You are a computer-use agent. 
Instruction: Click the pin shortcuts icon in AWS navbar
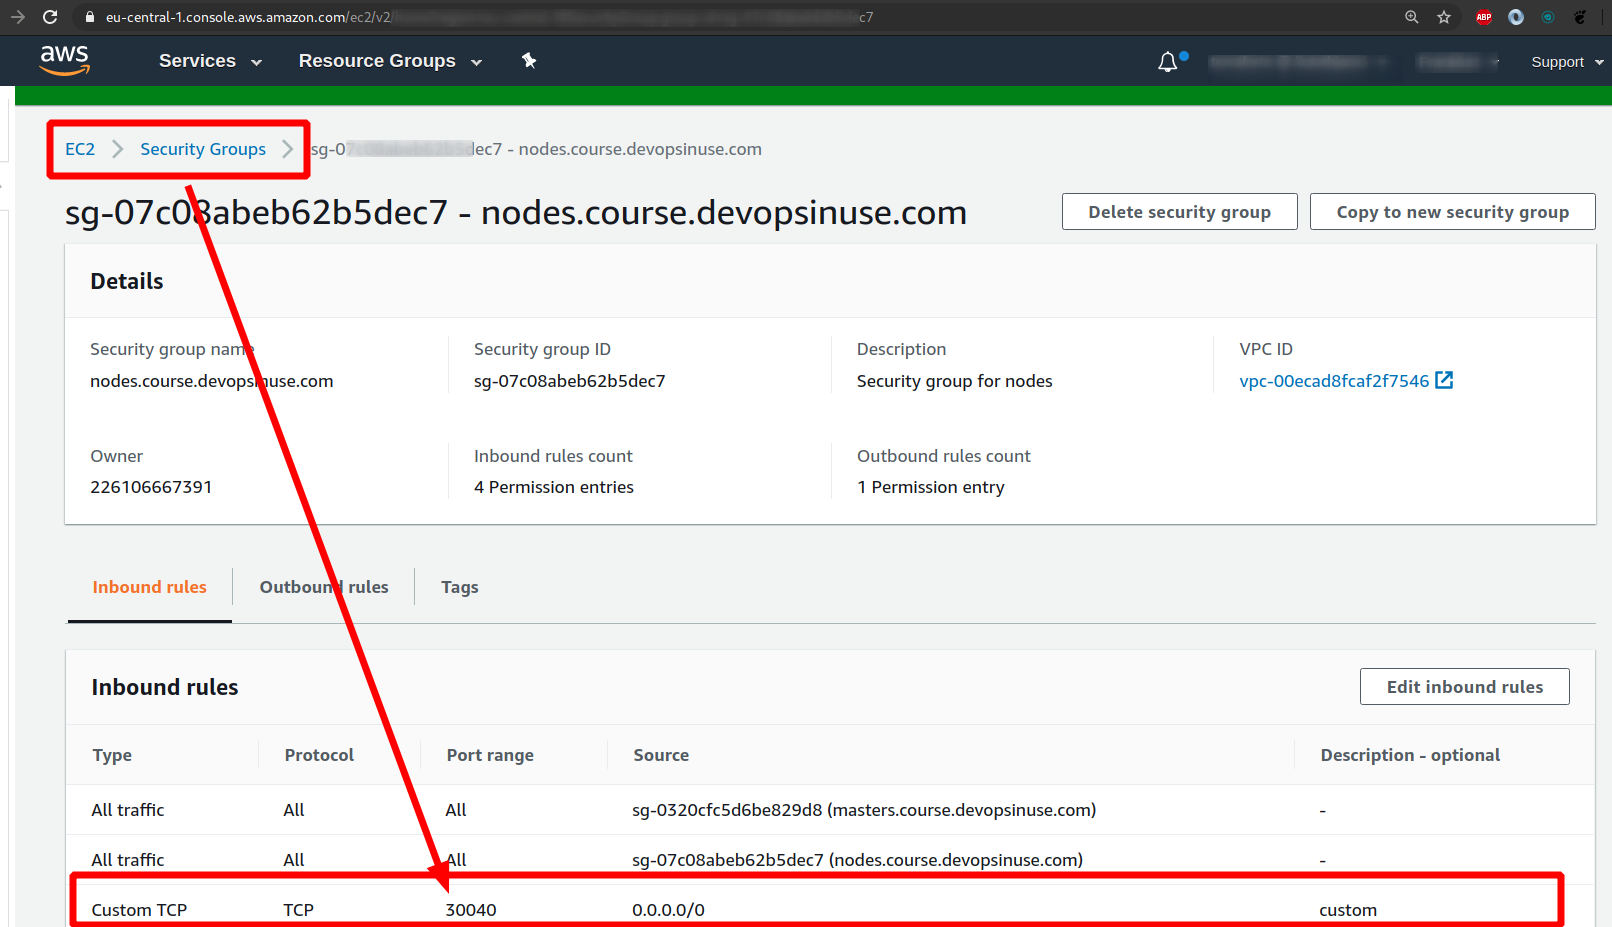529,61
